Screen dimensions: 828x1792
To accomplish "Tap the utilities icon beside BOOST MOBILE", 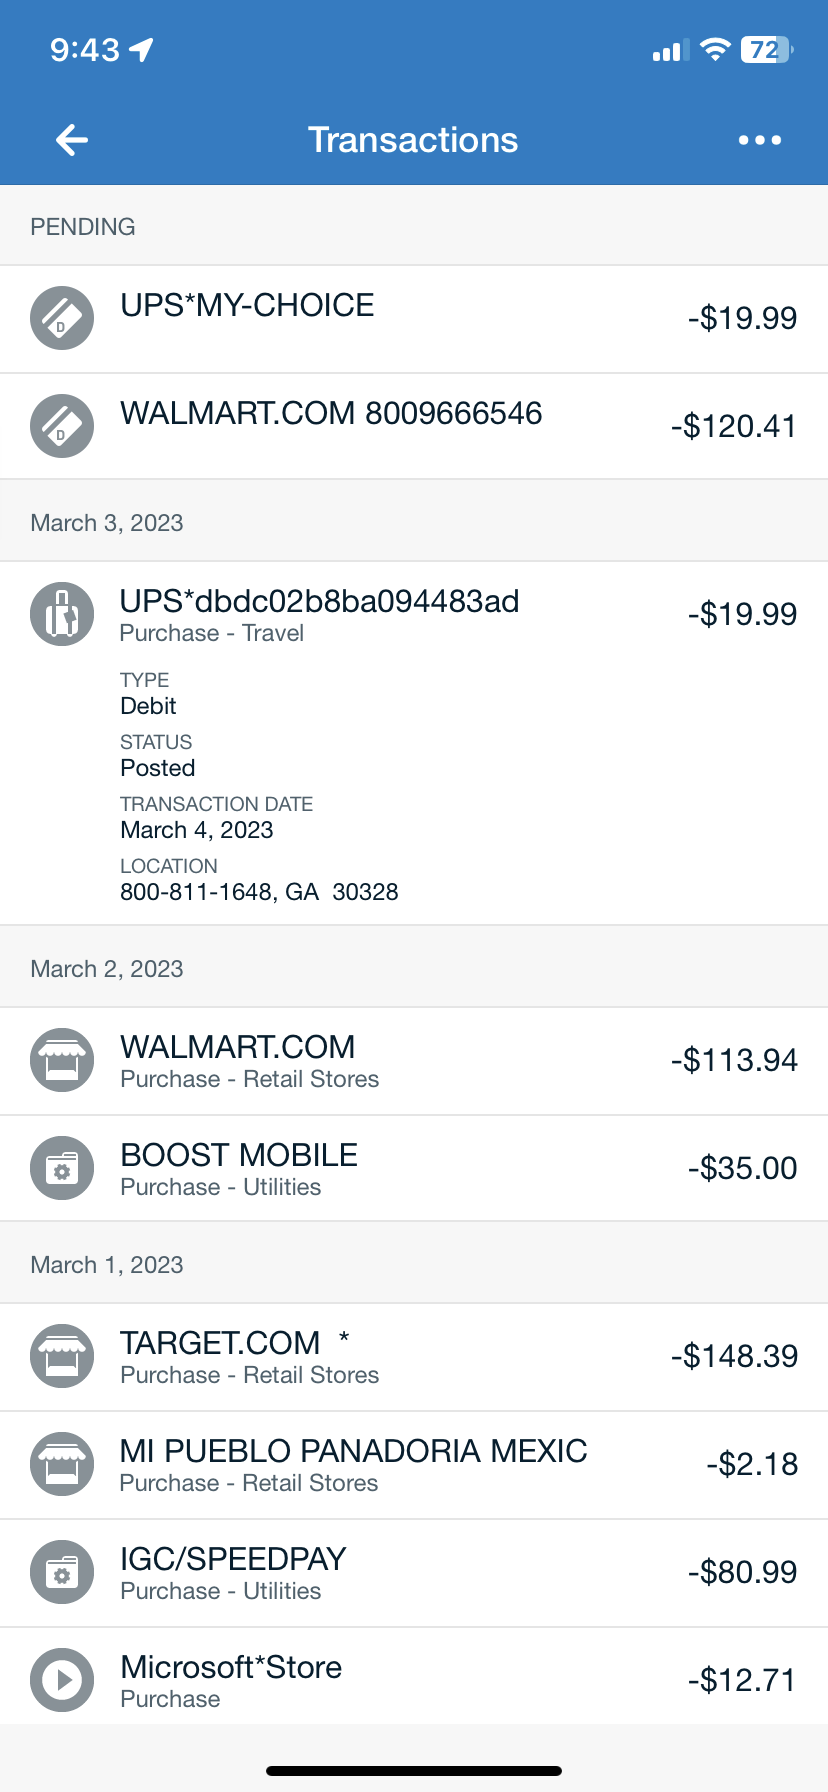I will 62,1168.
